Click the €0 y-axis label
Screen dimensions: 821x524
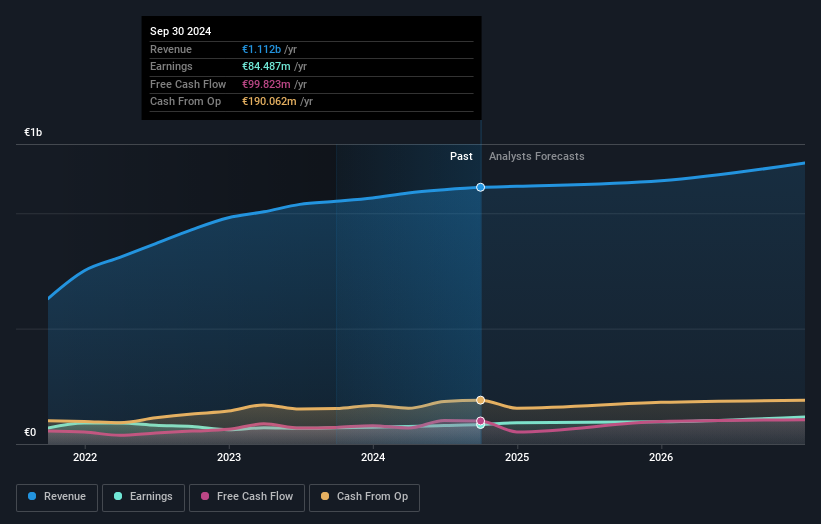point(30,432)
